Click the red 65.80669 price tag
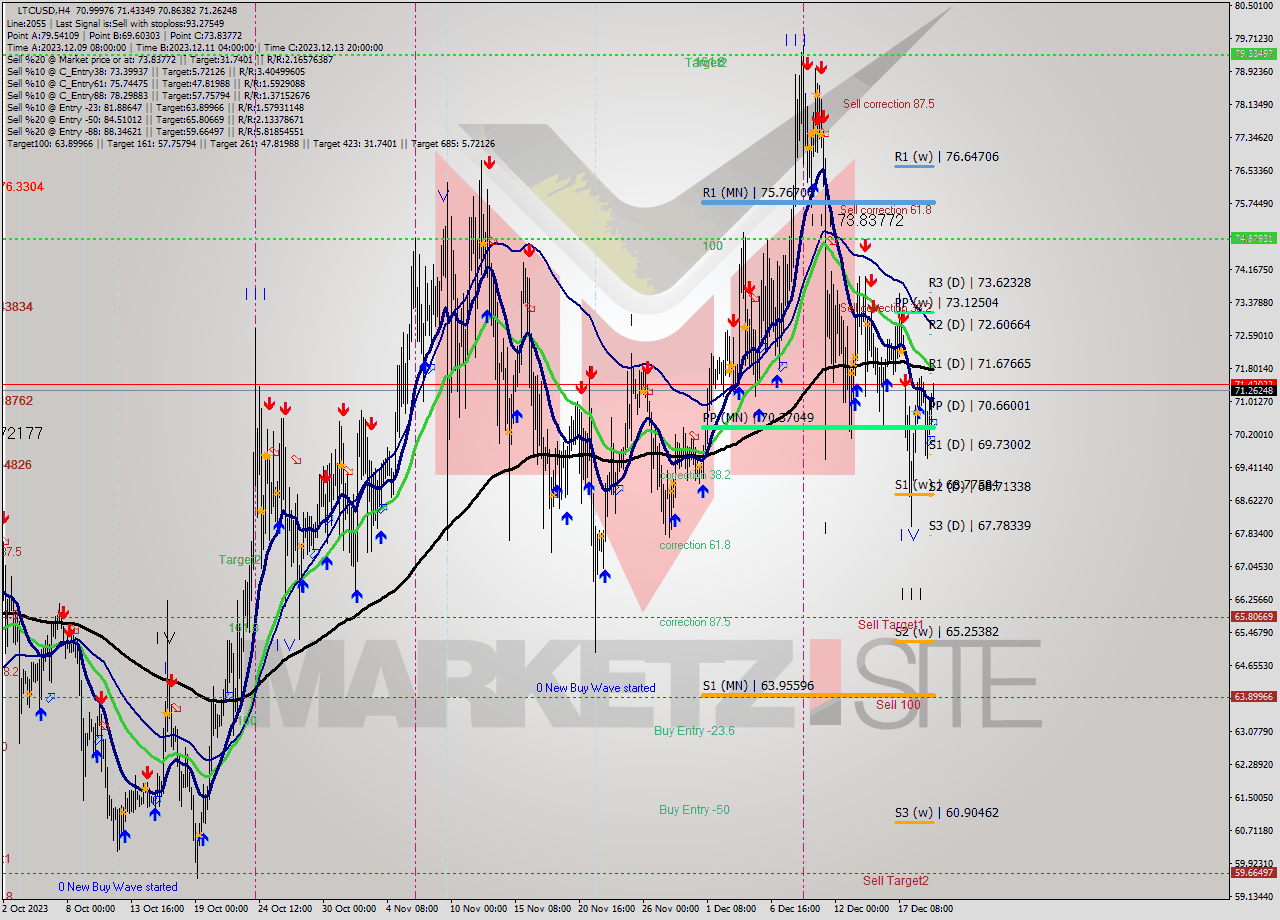 1254,617
